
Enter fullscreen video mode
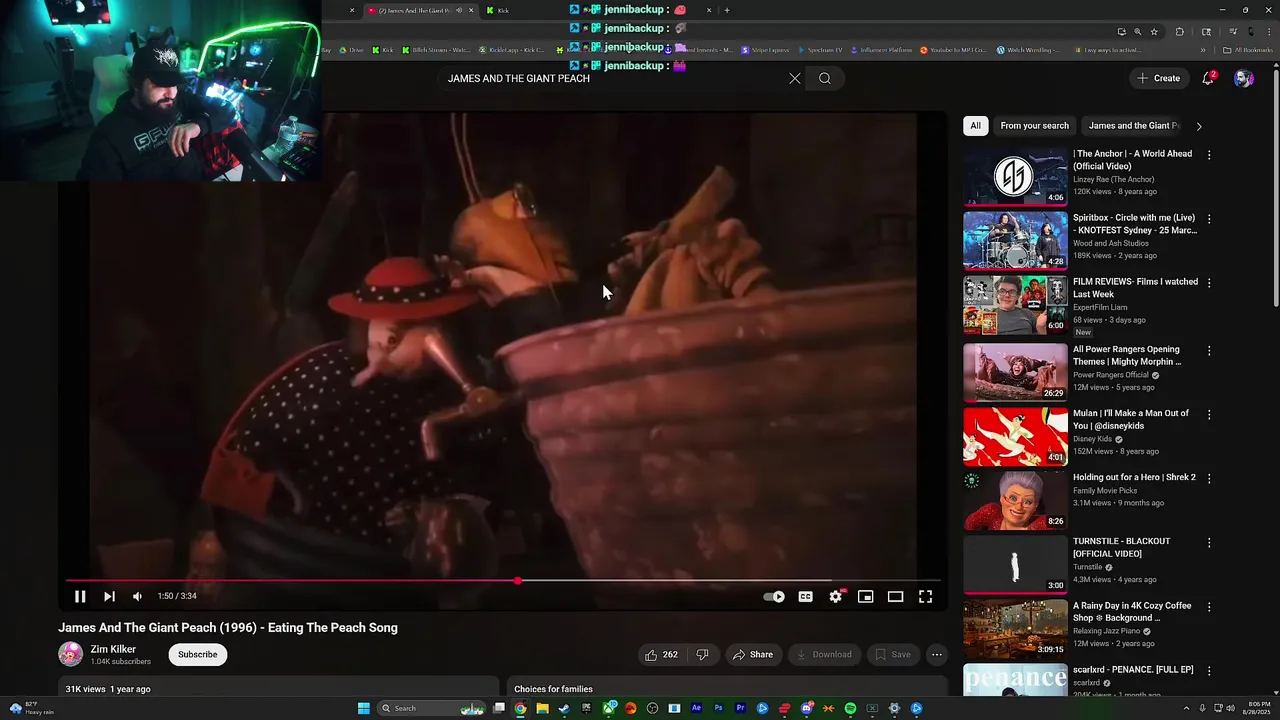pos(926,597)
